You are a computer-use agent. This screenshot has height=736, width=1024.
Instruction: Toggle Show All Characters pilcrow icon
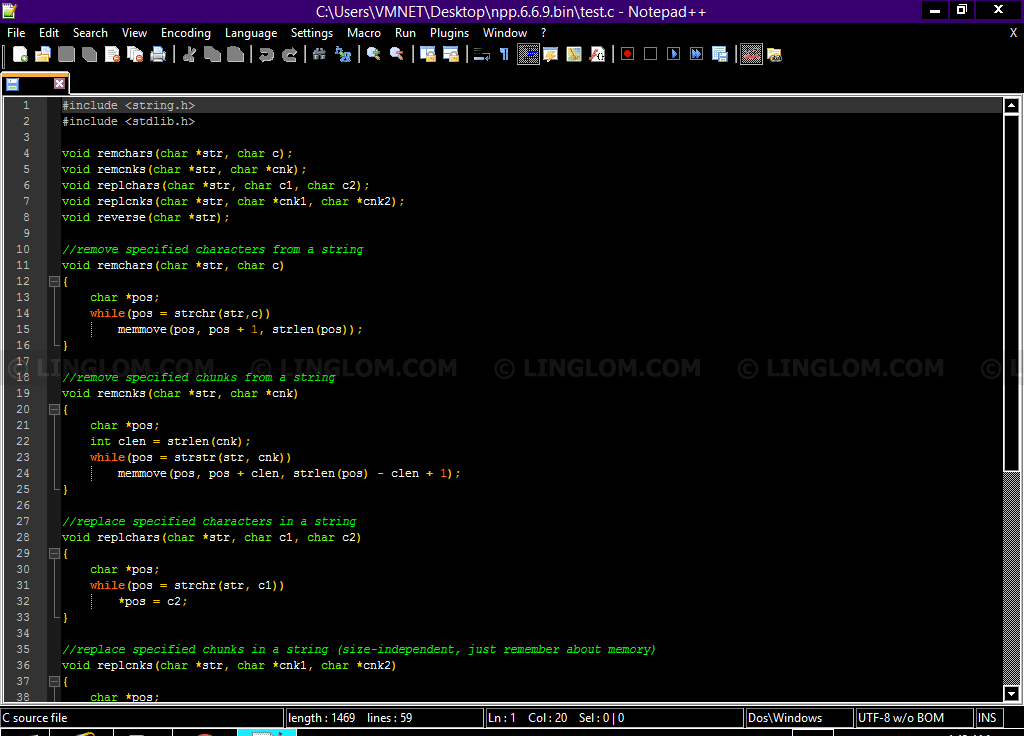click(504, 55)
